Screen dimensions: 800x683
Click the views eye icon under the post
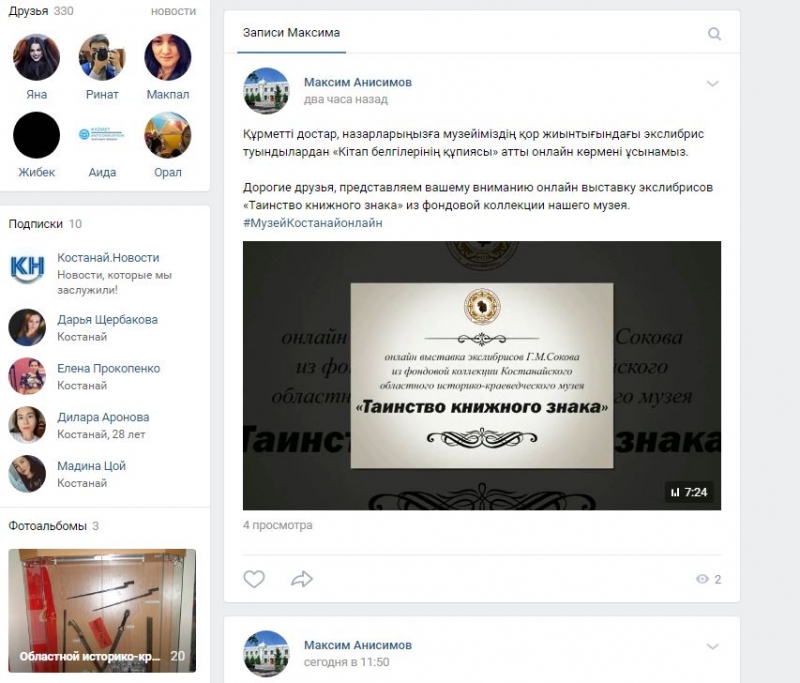tap(702, 579)
